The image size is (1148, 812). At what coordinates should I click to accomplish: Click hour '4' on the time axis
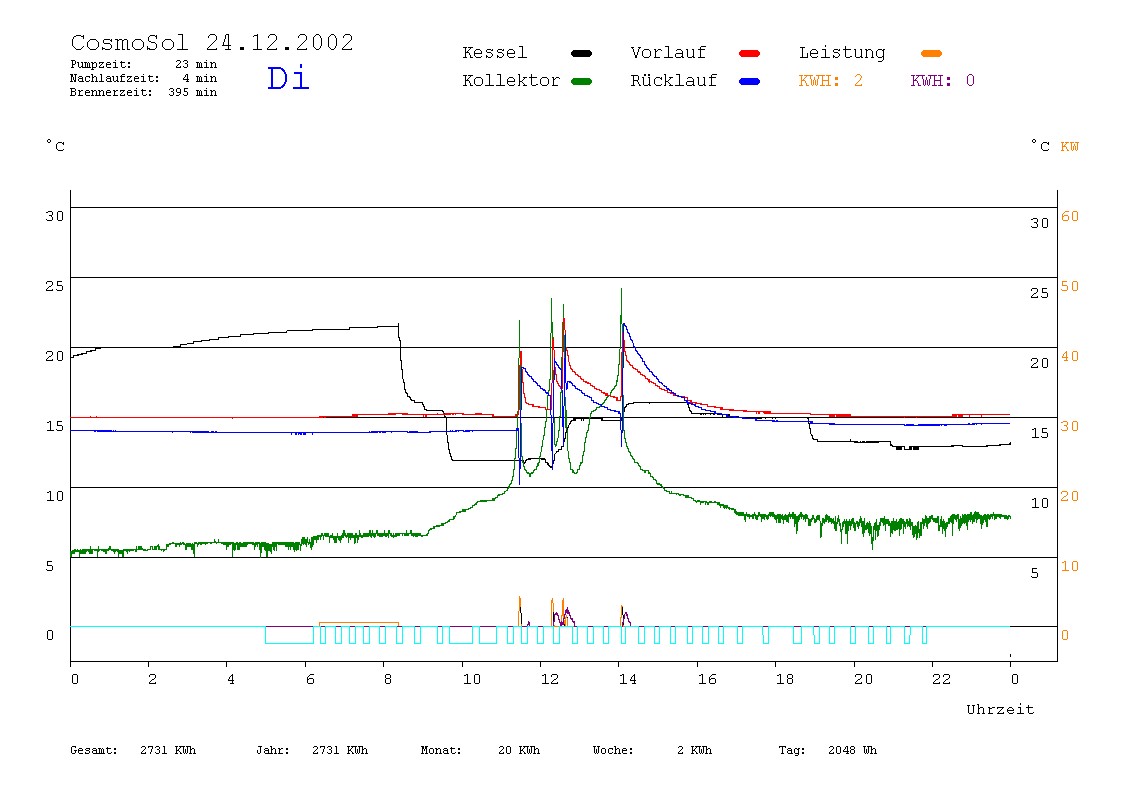(x=231, y=679)
